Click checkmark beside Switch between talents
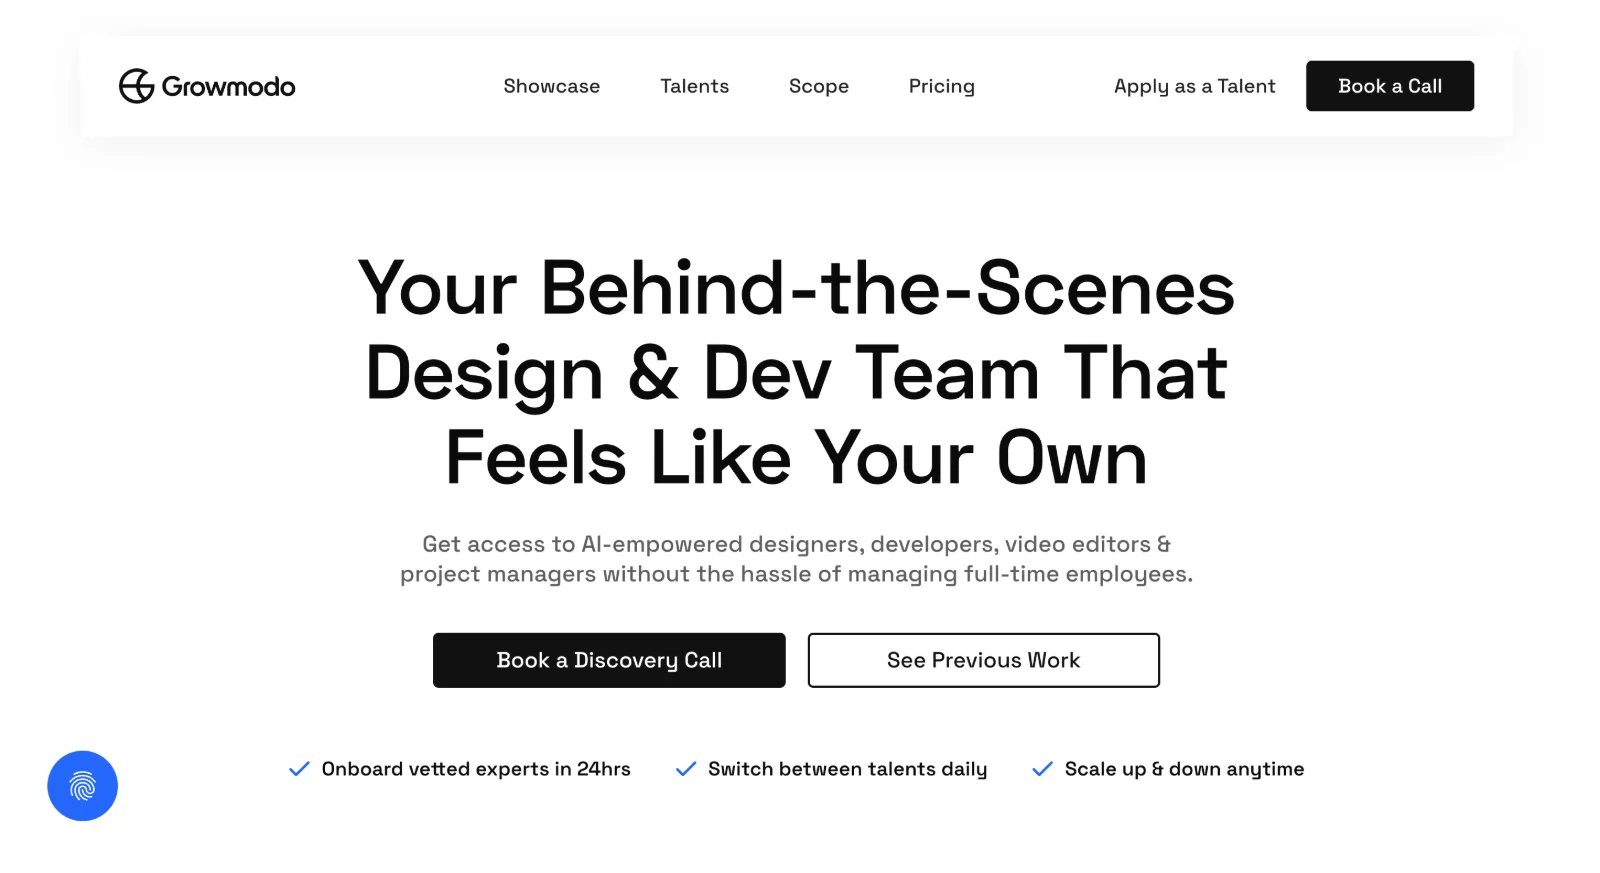Viewport: 1600px width, 873px height. pos(686,769)
